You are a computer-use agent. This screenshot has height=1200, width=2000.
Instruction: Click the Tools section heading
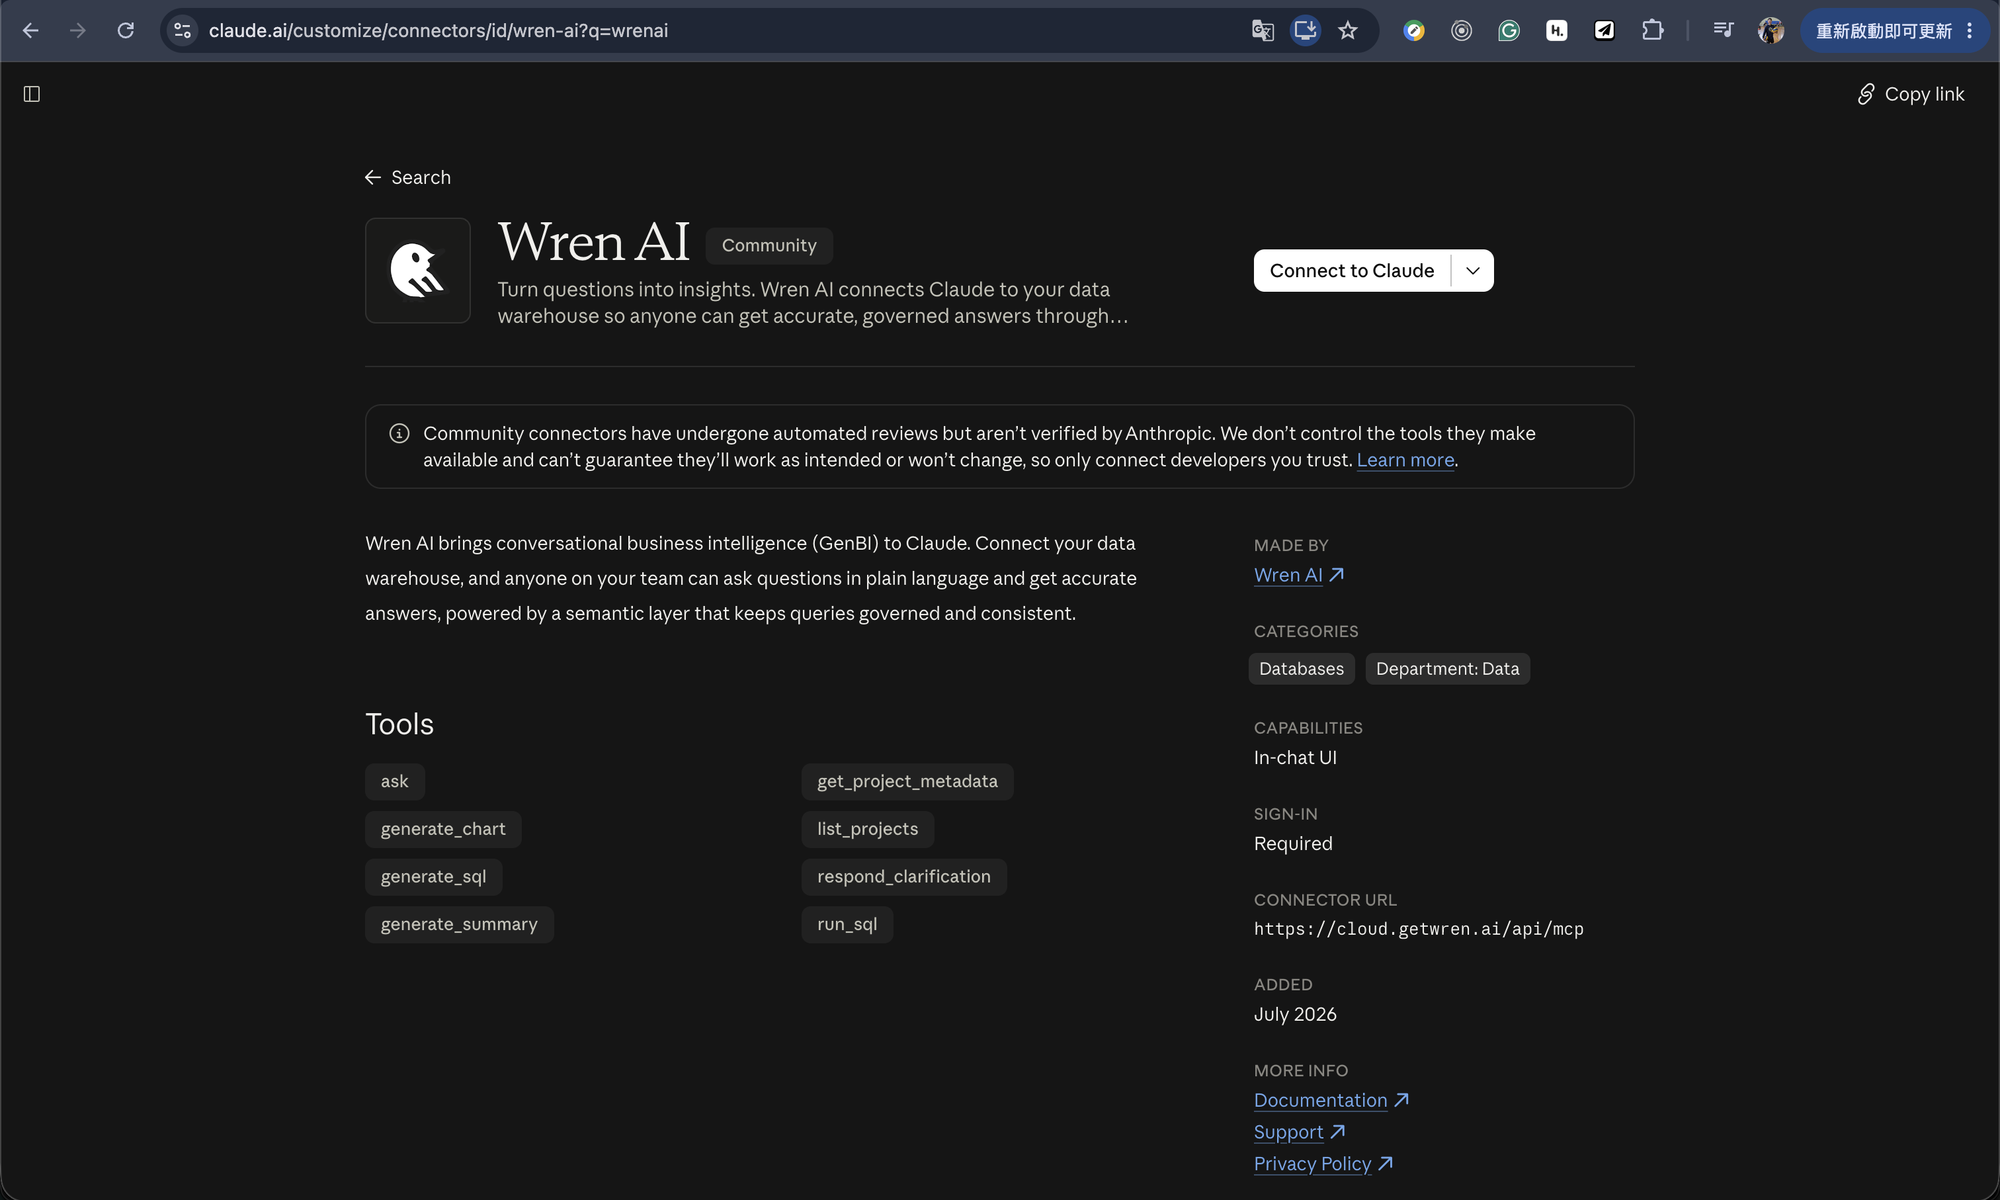399,724
